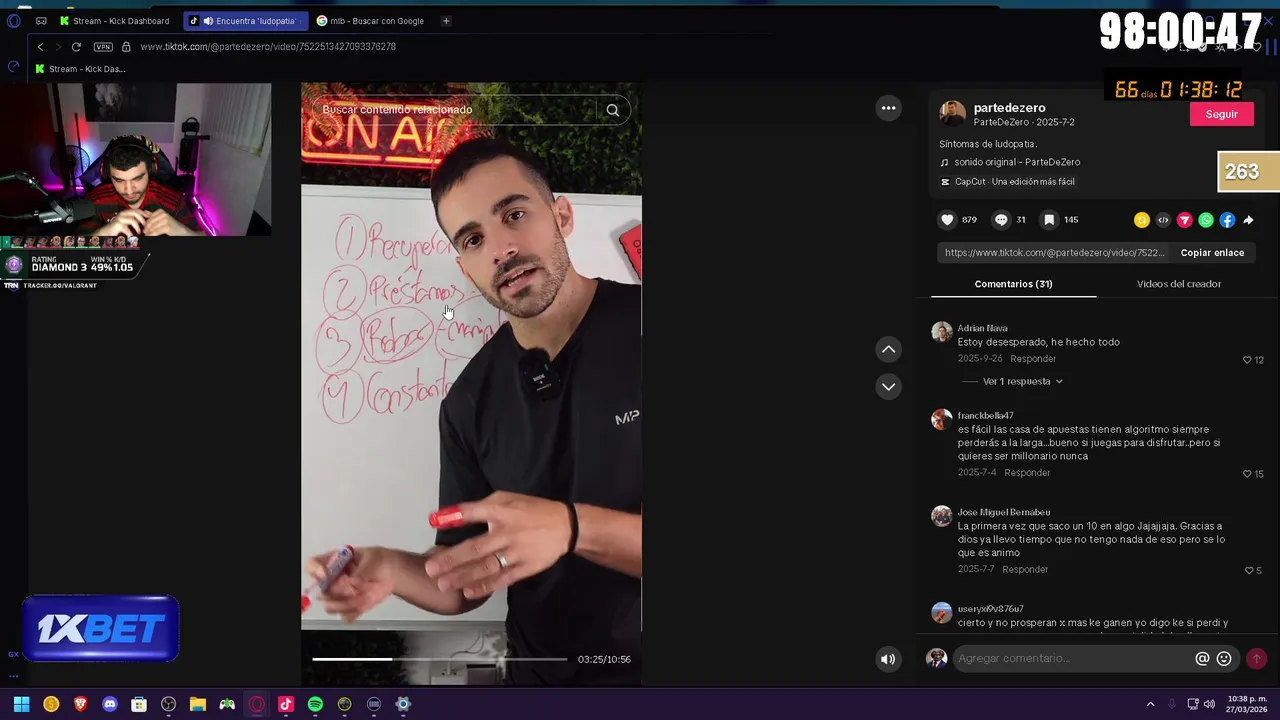The width and height of the screenshot is (1280, 720).
Task: Follow partedezero with Seguir button
Action: pos(1221,114)
